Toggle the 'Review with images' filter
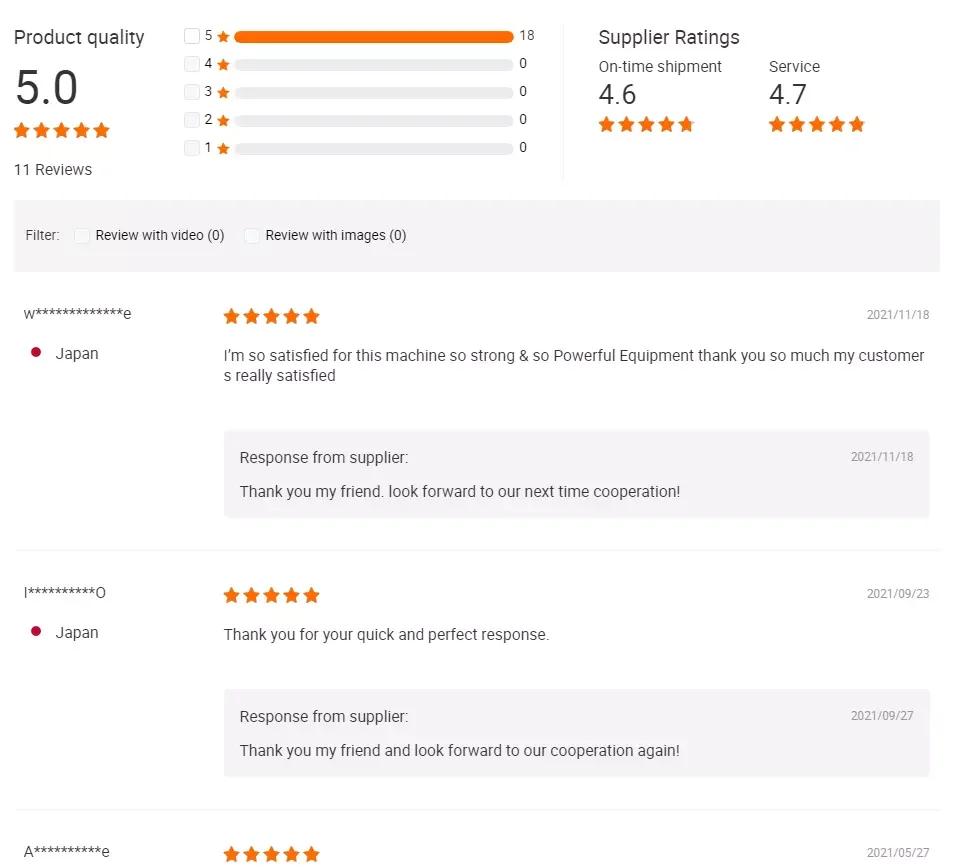This screenshot has height=866, width=956. pos(252,236)
